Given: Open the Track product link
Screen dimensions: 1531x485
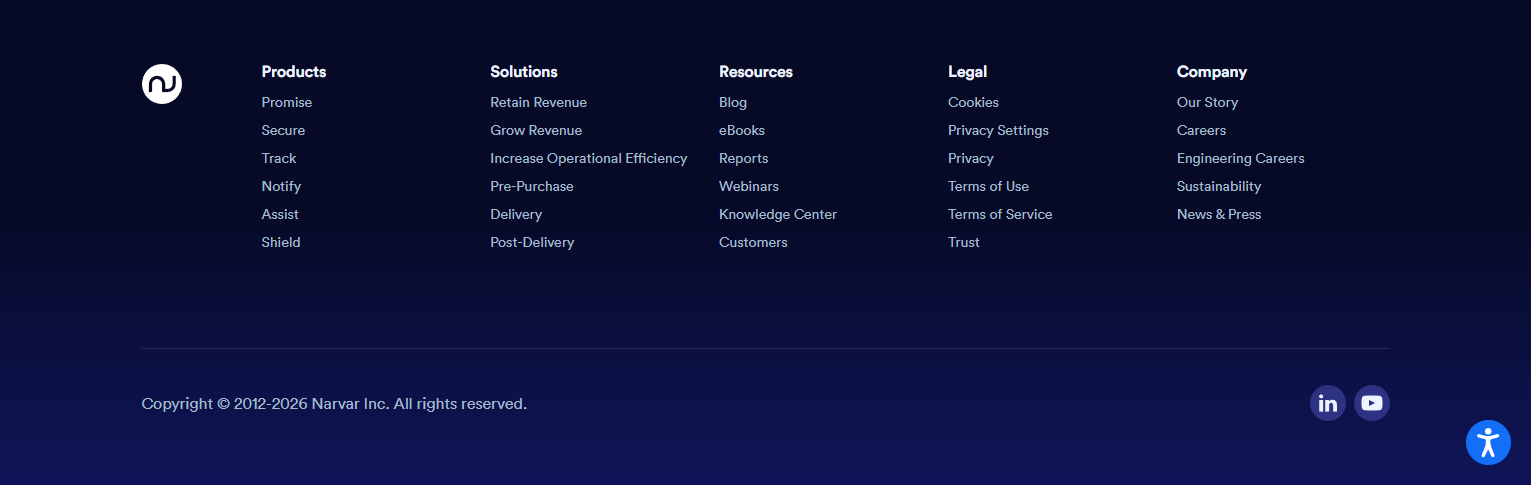Looking at the screenshot, I should [x=279, y=158].
